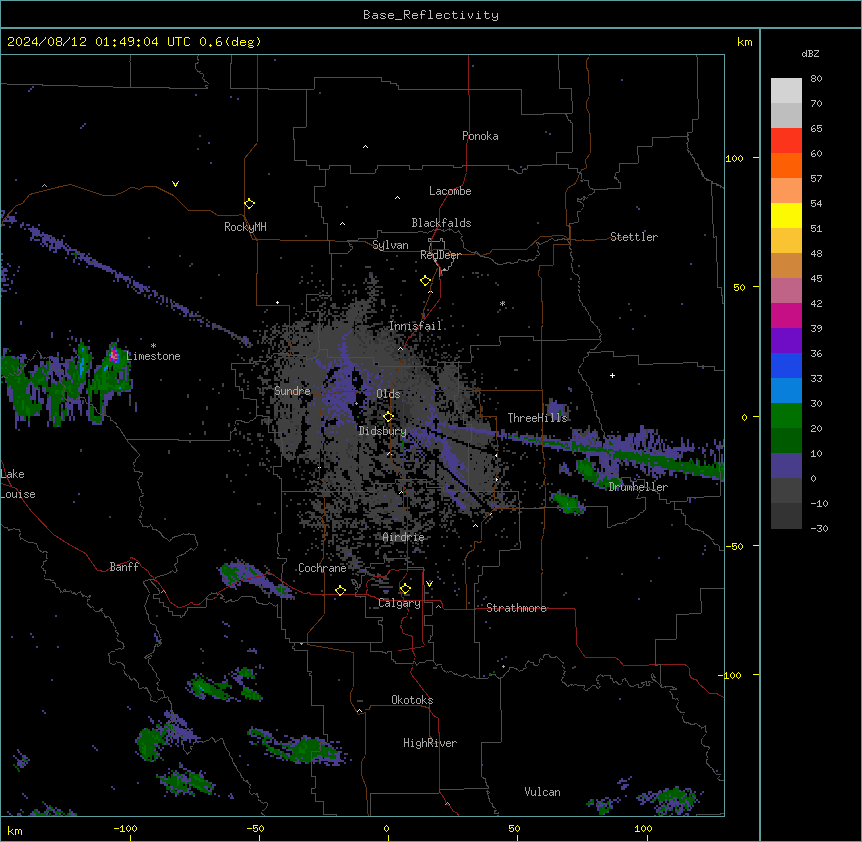Select the yellow diamond marker below Cochrane
The image size is (862, 842).
340,591
